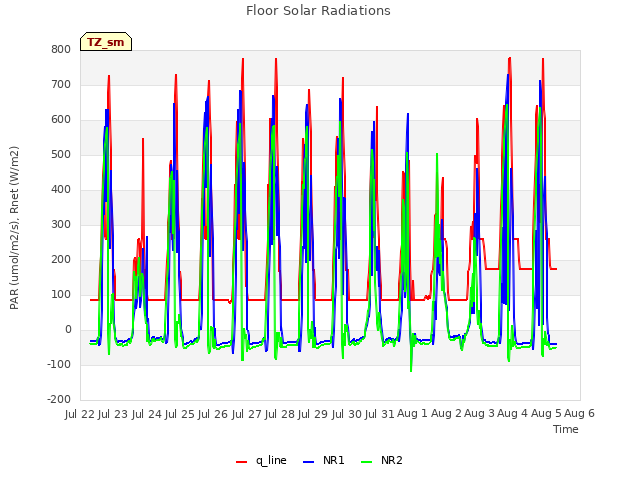Click the 300 y-axis tick label
Viewport: 640px width, 480px height.
[61, 225]
